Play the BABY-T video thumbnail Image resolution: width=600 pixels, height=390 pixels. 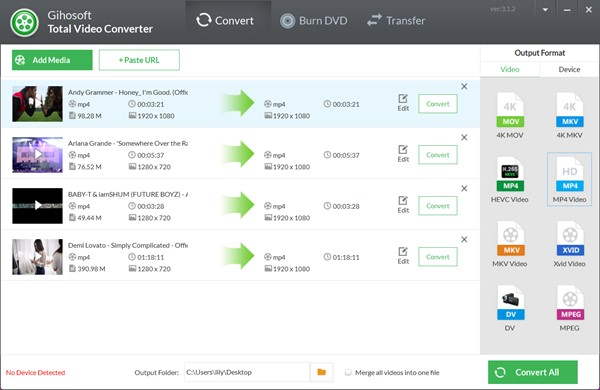coord(37,206)
